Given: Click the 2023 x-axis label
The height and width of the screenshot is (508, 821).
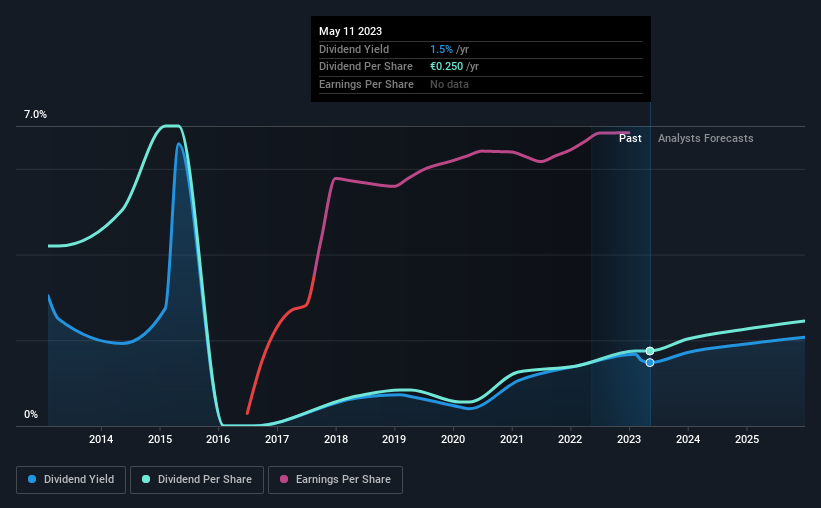Looking at the screenshot, I should 629,439.
